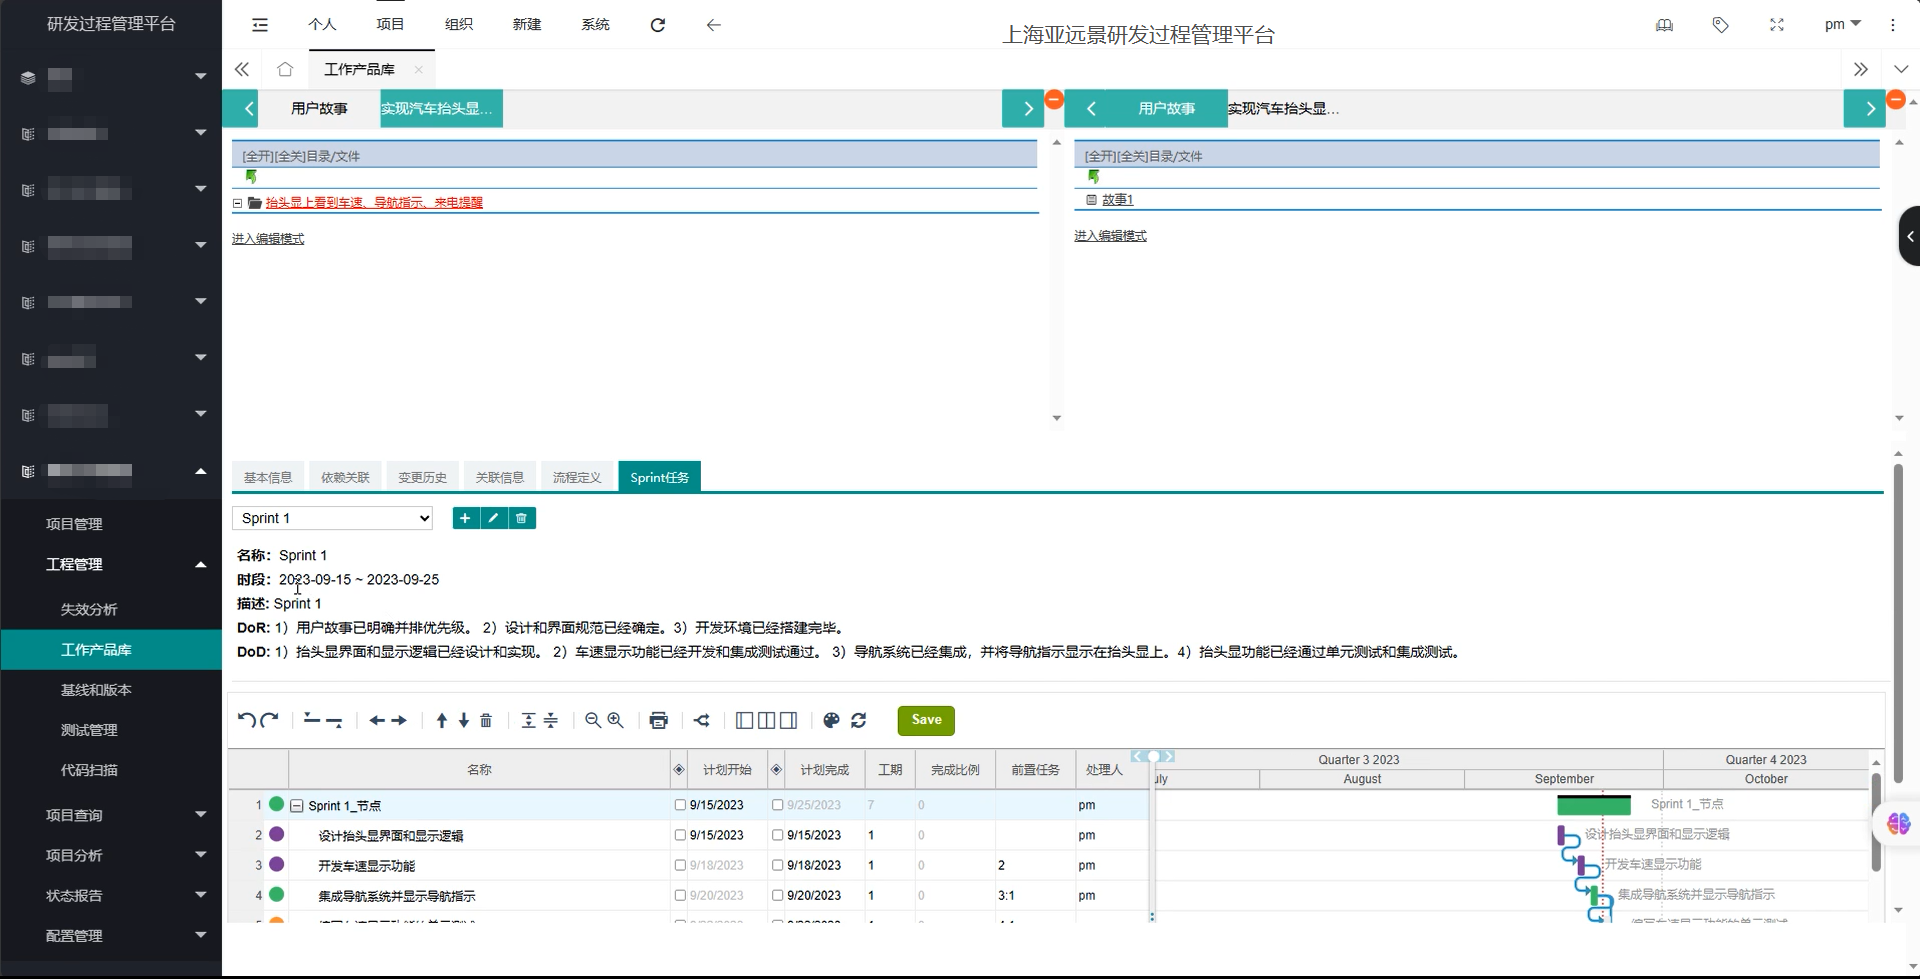Click the Gantt timeline zoom slider handle

(1153, 756)
